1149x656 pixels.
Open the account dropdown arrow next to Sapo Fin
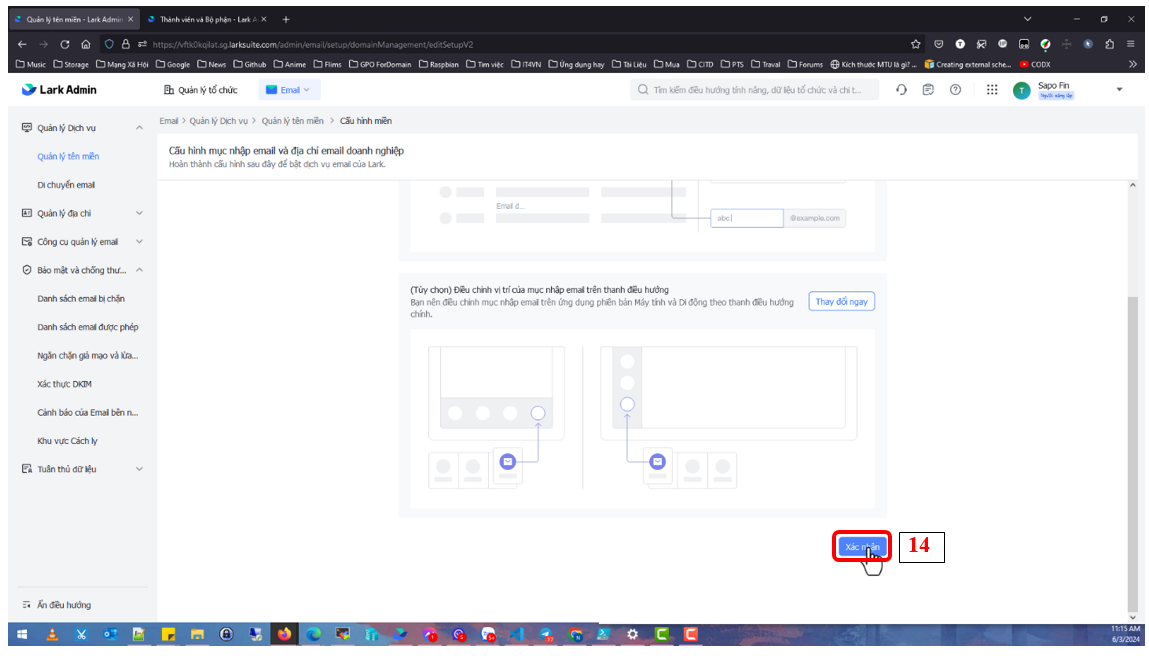coord(1120,89)
